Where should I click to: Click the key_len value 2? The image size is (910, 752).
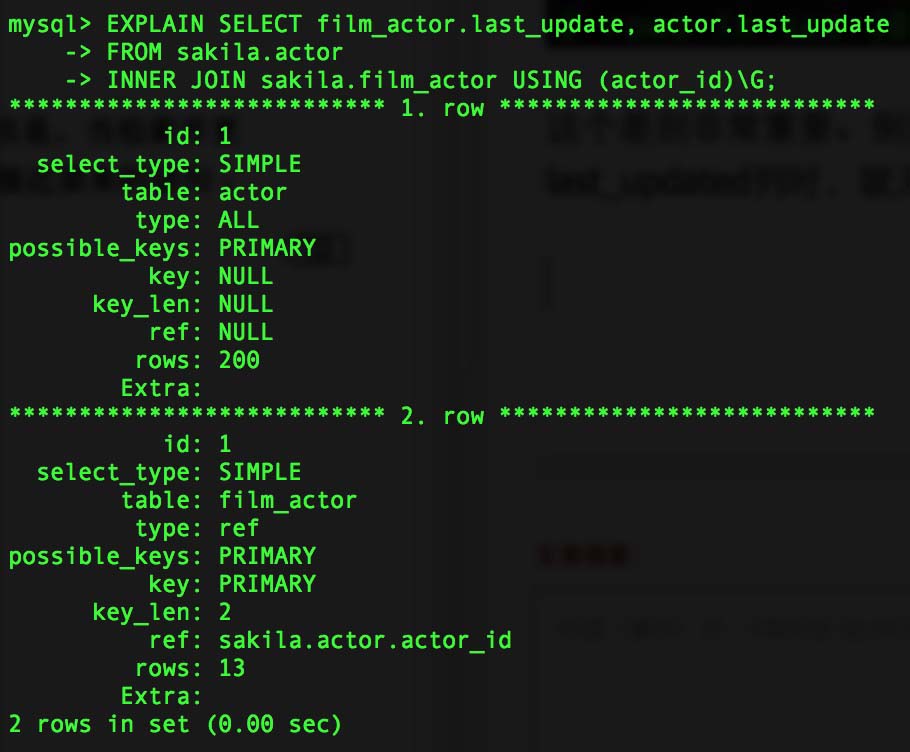pos(225,612)
